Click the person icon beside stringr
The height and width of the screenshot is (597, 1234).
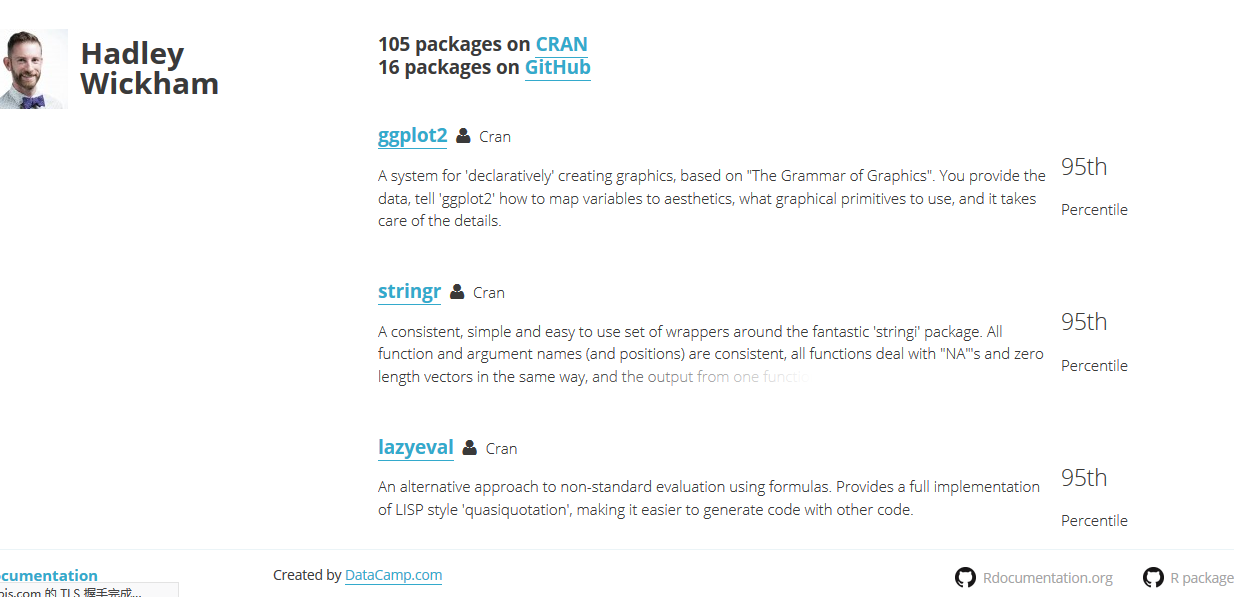pyautogui.click(x=457, y=292)
